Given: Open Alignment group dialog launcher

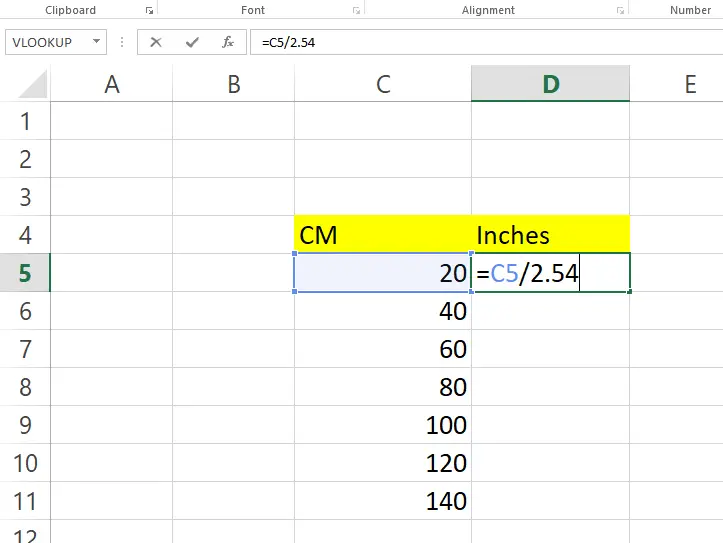Looking at the screenshot, I should tap(620, 10).
